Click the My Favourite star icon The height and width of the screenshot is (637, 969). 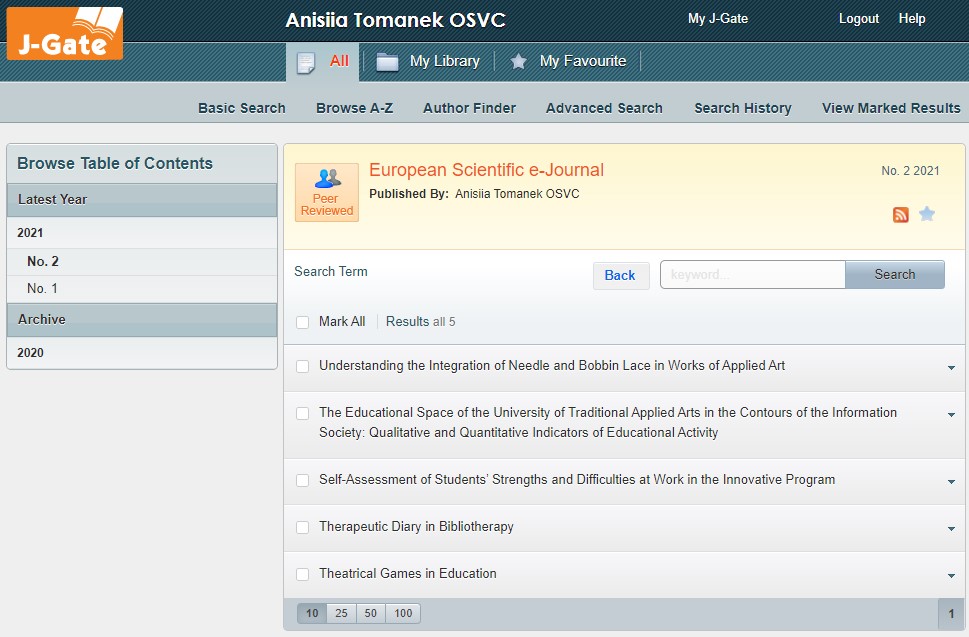[x=518, y=62]
